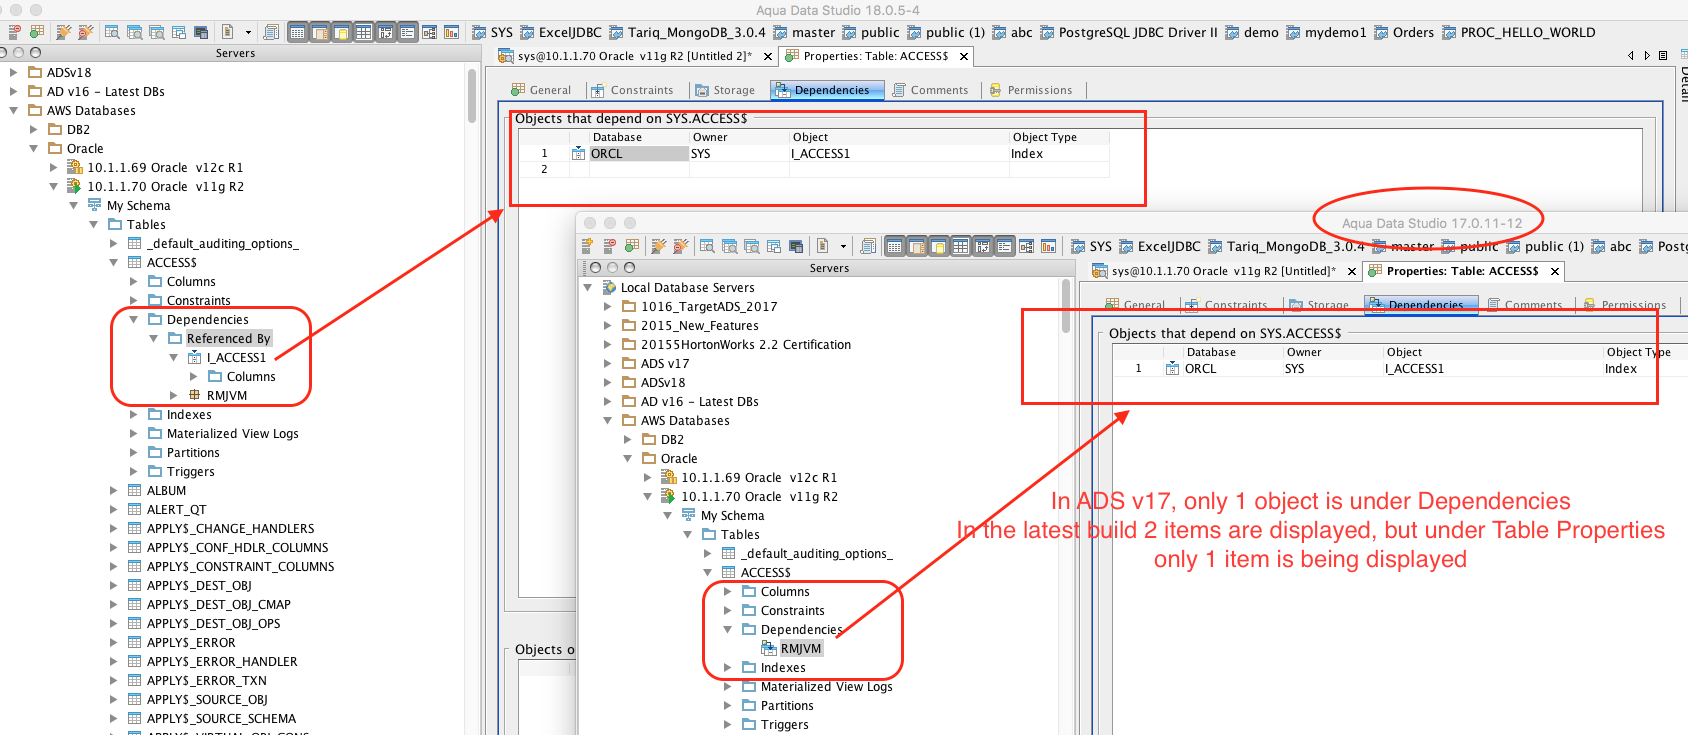
Task: Select the APPLY$_CHANGE_HANDLERS table
Action: pos(231,529)
